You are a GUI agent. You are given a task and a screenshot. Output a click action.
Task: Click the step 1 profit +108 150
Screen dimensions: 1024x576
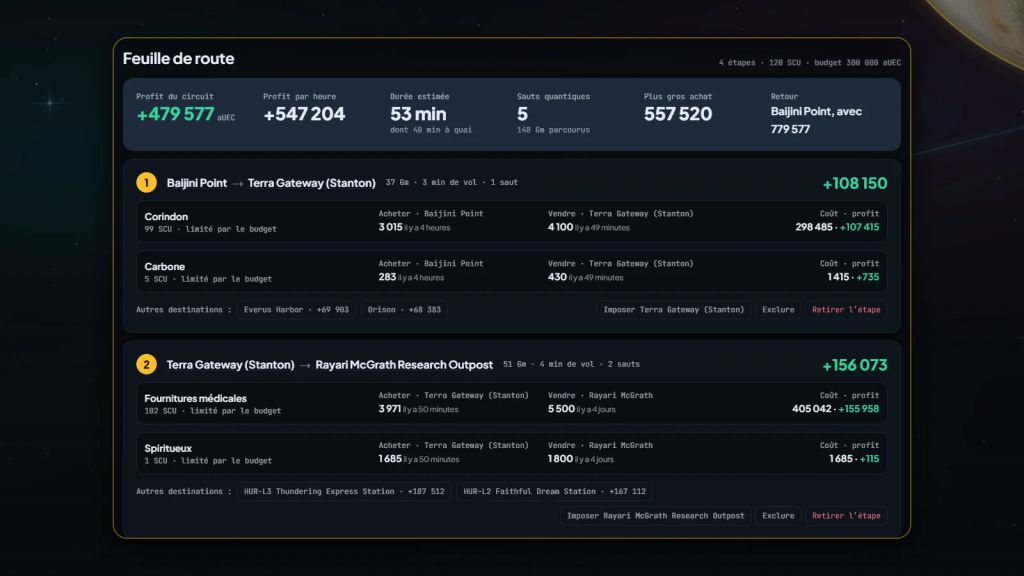coord(855,184)
